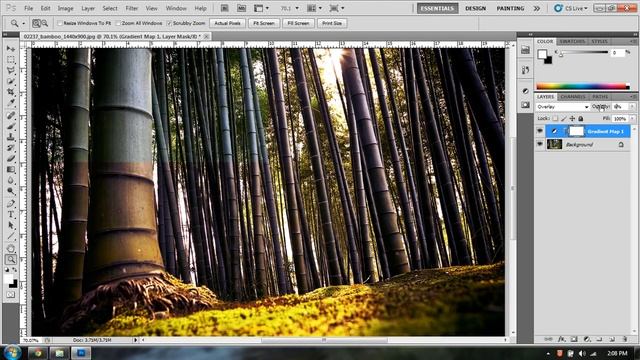Open the Zoom tool preset picker arrow

[x=23, y=23]
